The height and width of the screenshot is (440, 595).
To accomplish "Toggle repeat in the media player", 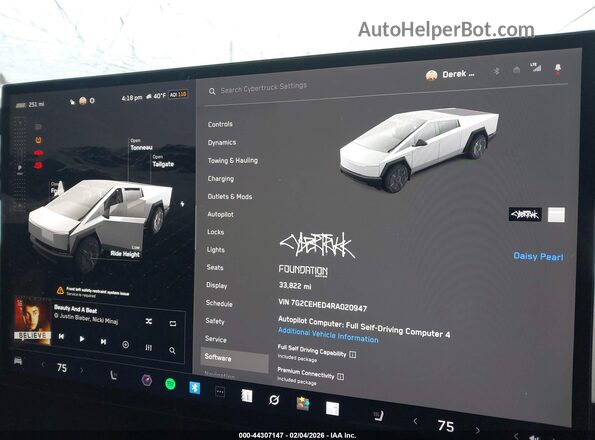I will pyautogui.click(x=173, y=324).
